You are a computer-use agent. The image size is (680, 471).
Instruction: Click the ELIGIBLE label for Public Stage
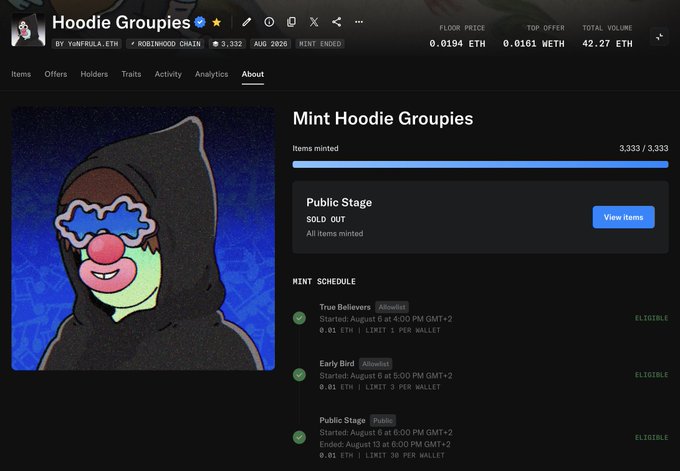[651, 438]
